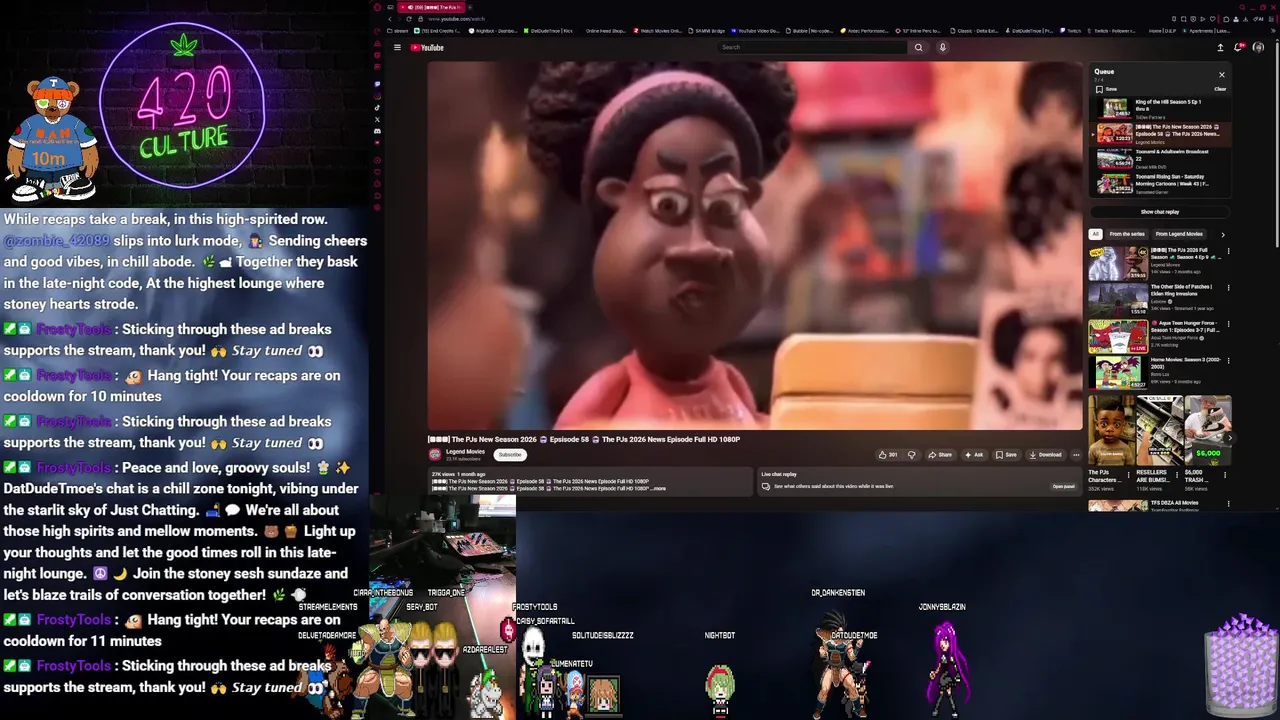
Task: Like the video with thumbs-up 301
Action: [887, 455]
